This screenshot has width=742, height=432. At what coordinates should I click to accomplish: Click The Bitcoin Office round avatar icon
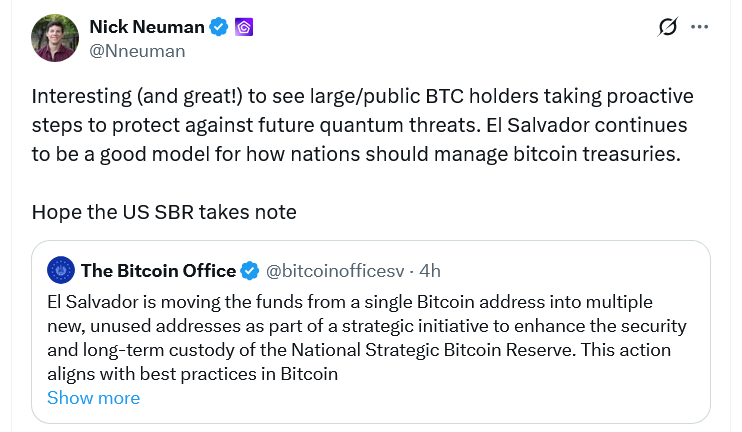(61, 270)
